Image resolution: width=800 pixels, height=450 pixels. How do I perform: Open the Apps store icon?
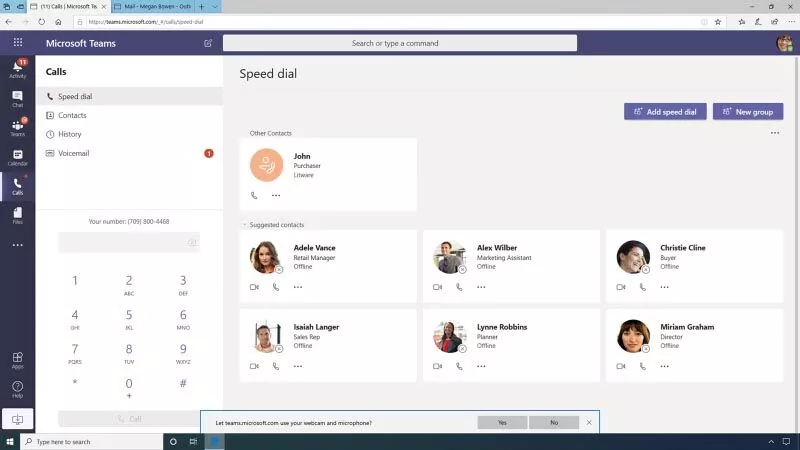click(x=18, y=360)
